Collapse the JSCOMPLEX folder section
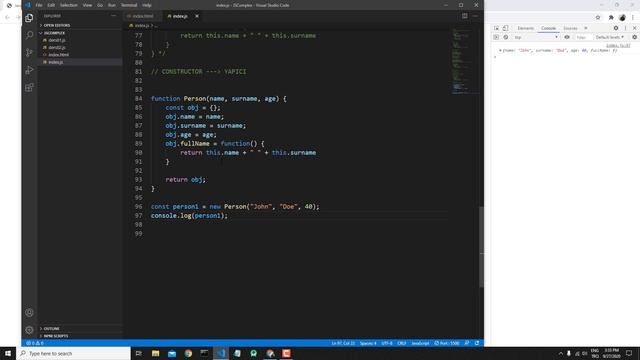The height and width of the screenshot is (360, 640). click(x=54, y=33)
